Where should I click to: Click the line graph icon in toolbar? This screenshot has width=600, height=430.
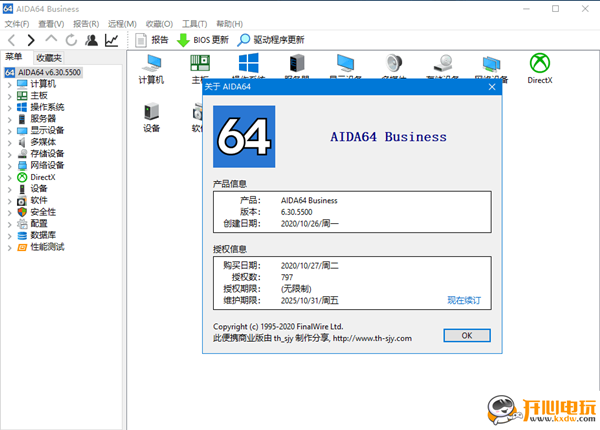(111, 40)
